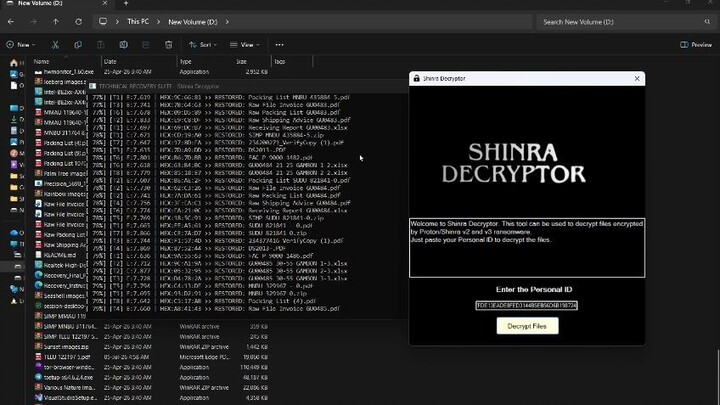This screenshot has width=720, height=405.
Task: Click the This PC monitor icon in address bar
Action: 103,22
